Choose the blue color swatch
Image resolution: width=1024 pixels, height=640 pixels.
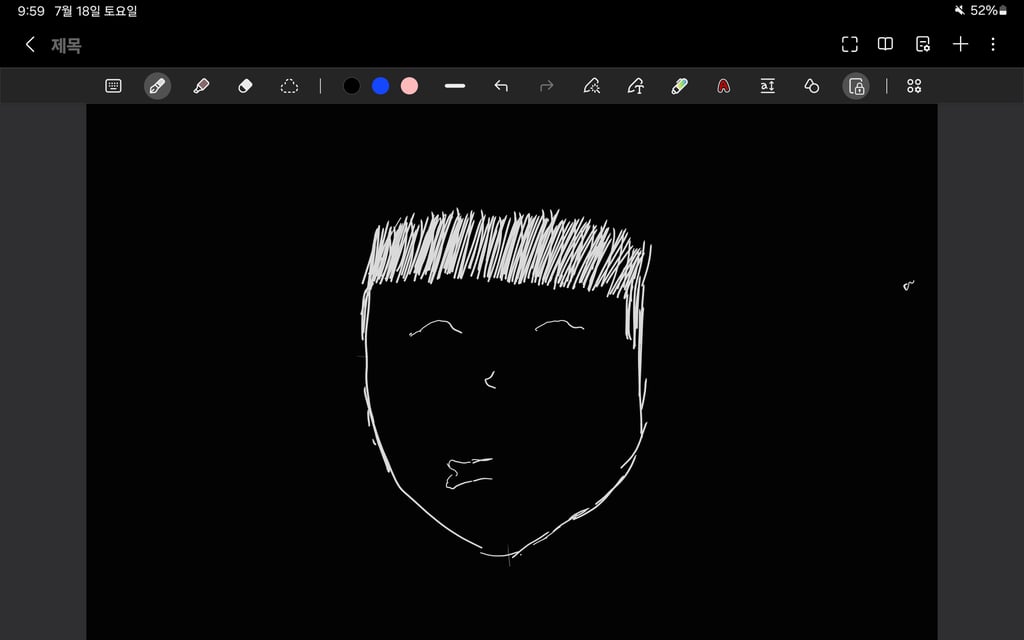point(380,86)
